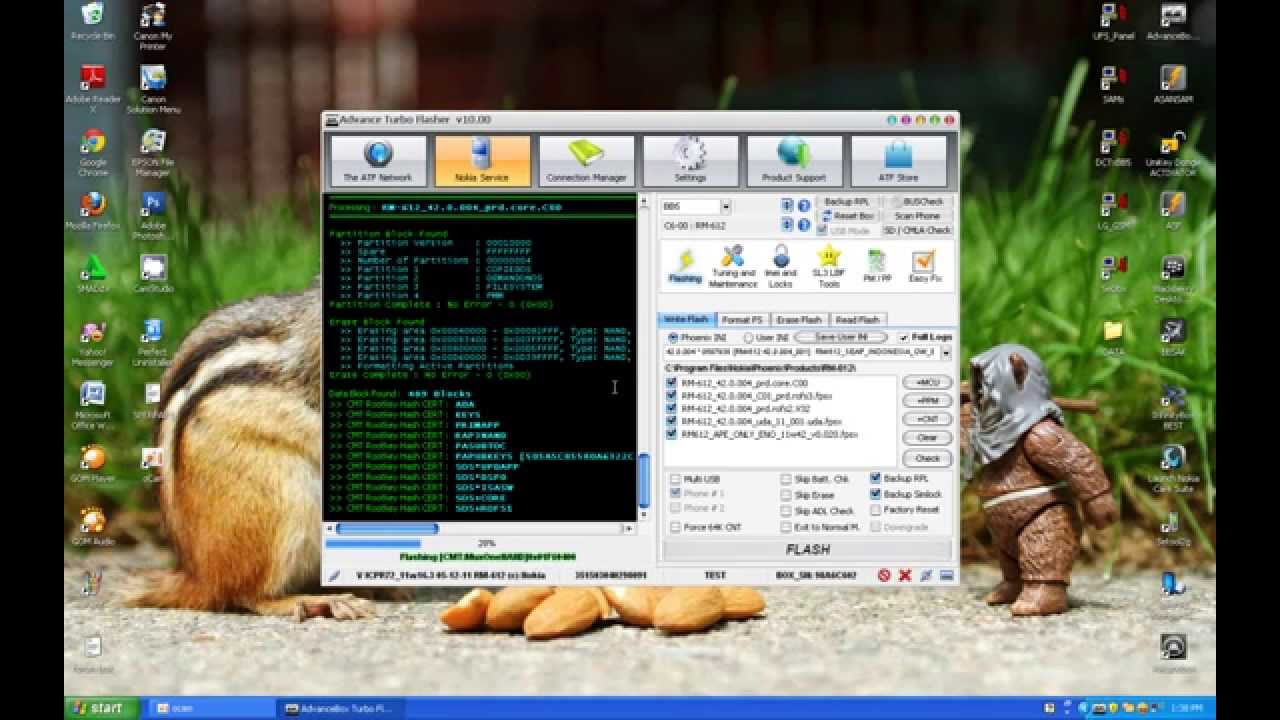Toggle the uda_11_001.uda.fpsx file checkbox
This screenshot has width=1280, height=720.
point(672,422)
